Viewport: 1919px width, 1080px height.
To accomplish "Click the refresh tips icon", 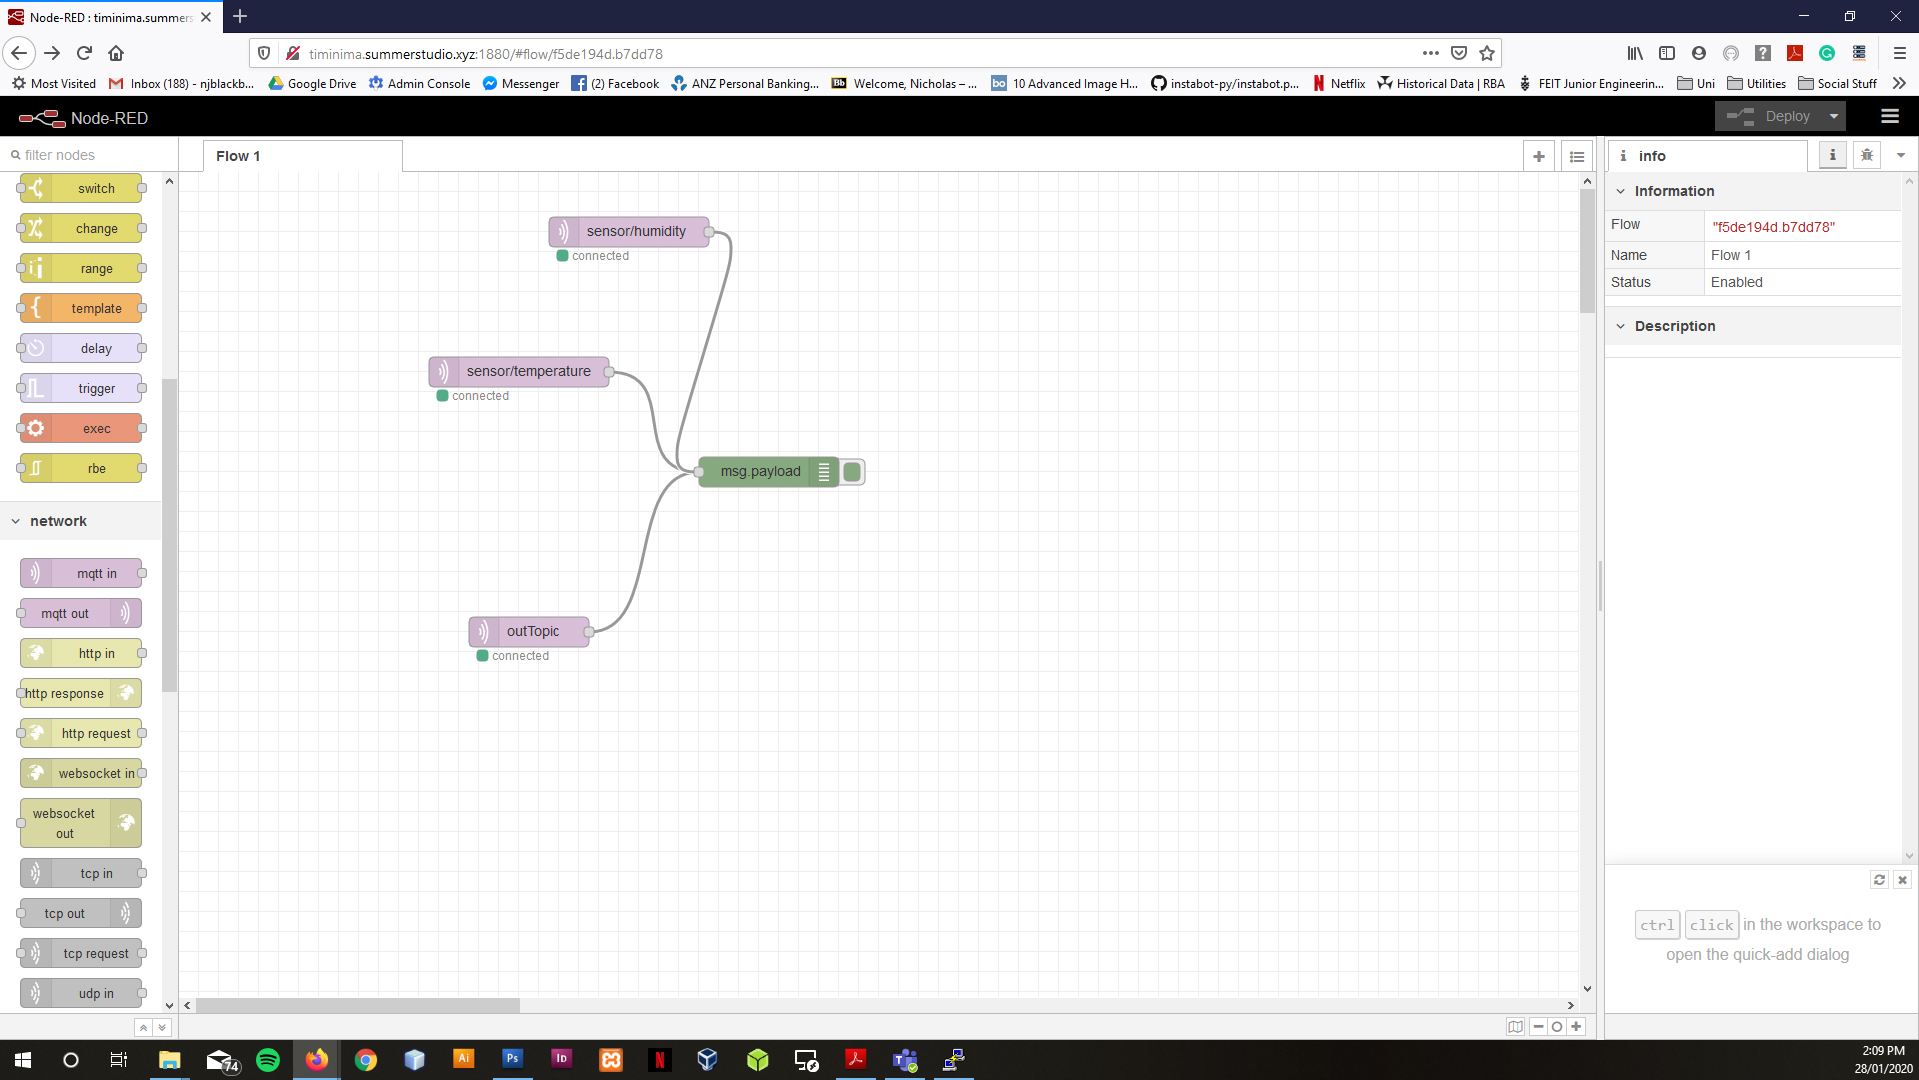I will [1879, 879].
